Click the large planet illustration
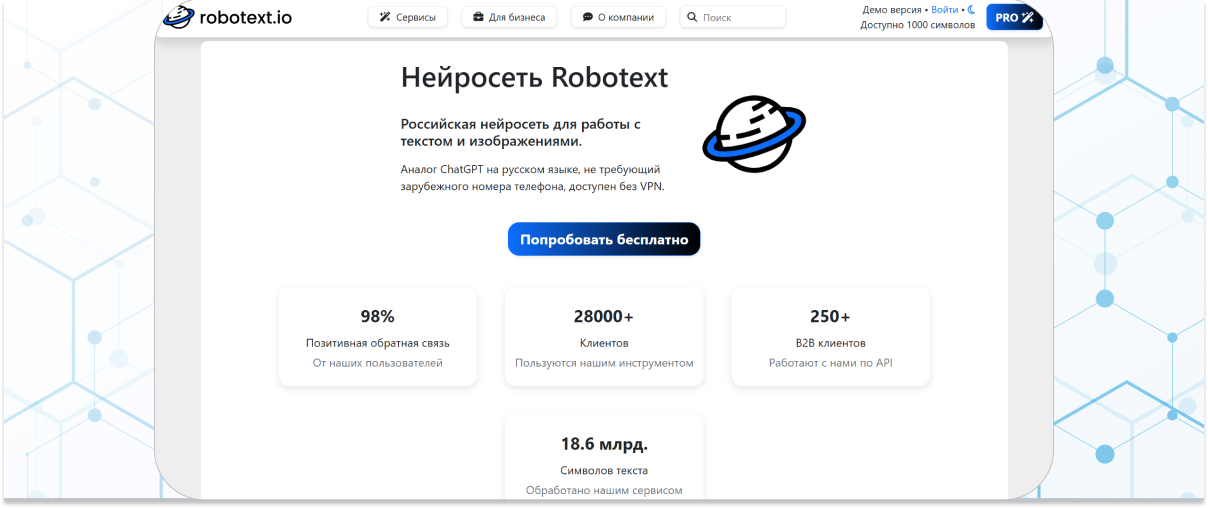1208x508 pixels. click(x=754, y=134)
